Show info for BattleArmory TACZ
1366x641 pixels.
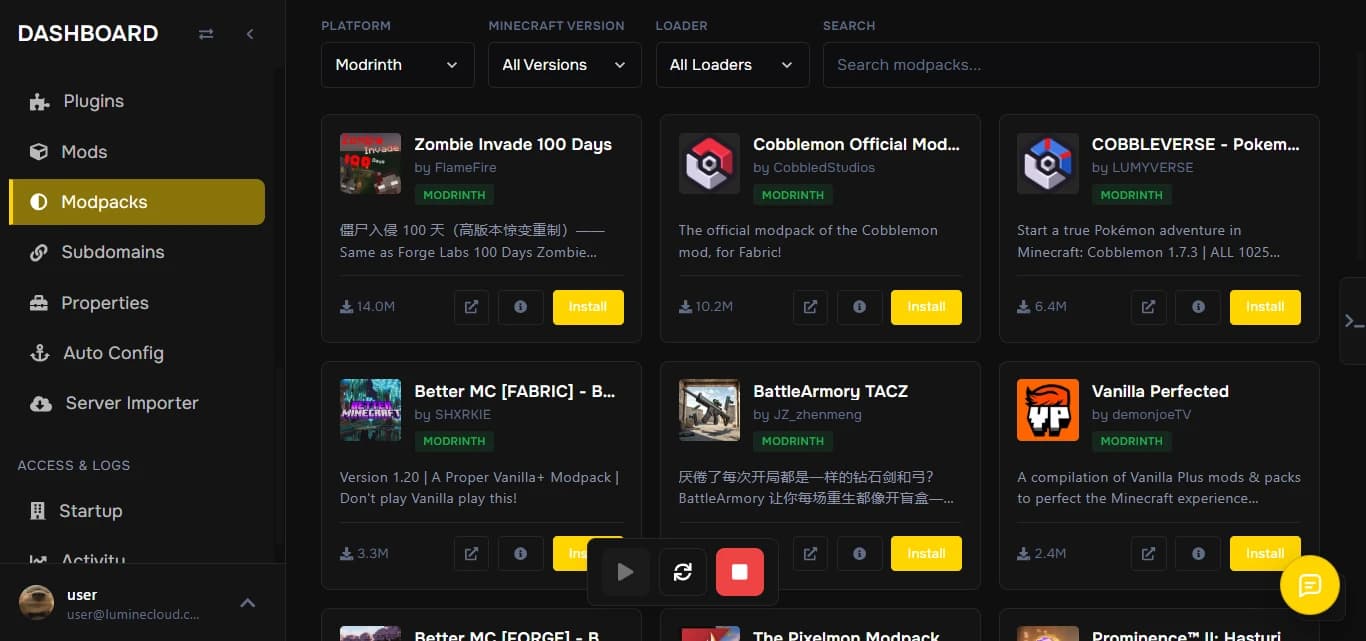(x=859, y=553)
